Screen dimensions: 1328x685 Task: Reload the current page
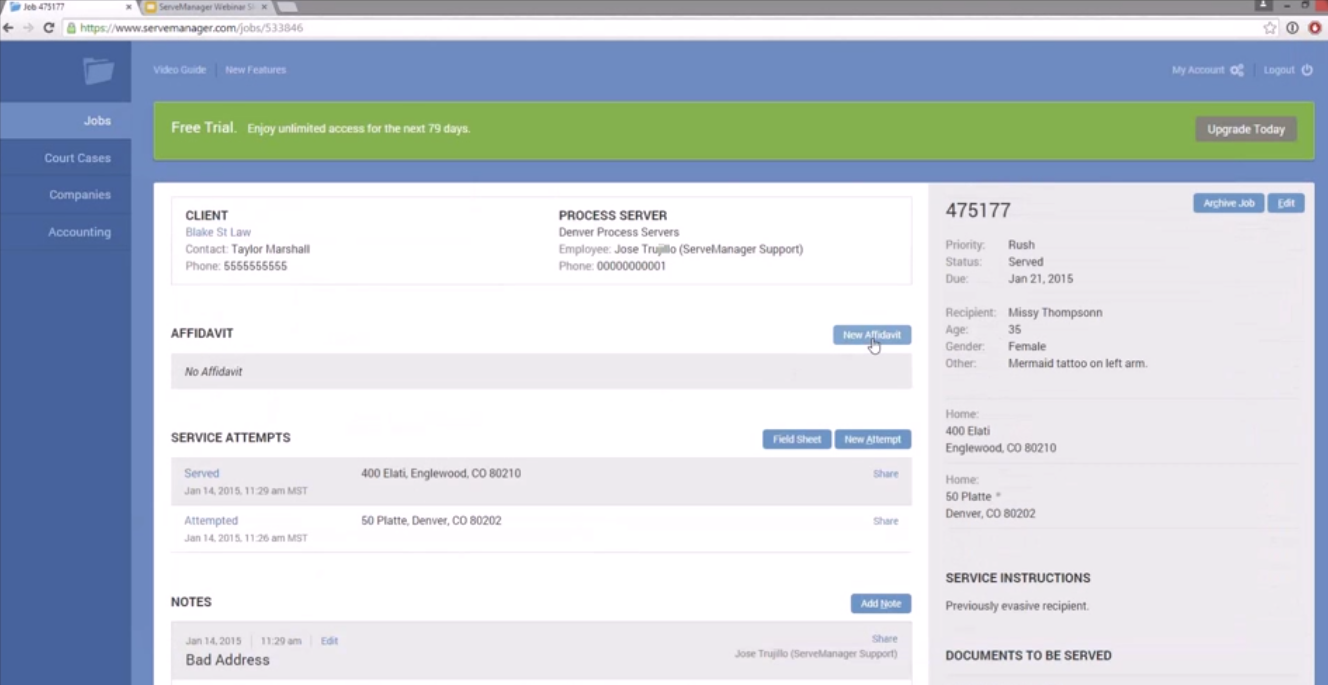[48, 30]
